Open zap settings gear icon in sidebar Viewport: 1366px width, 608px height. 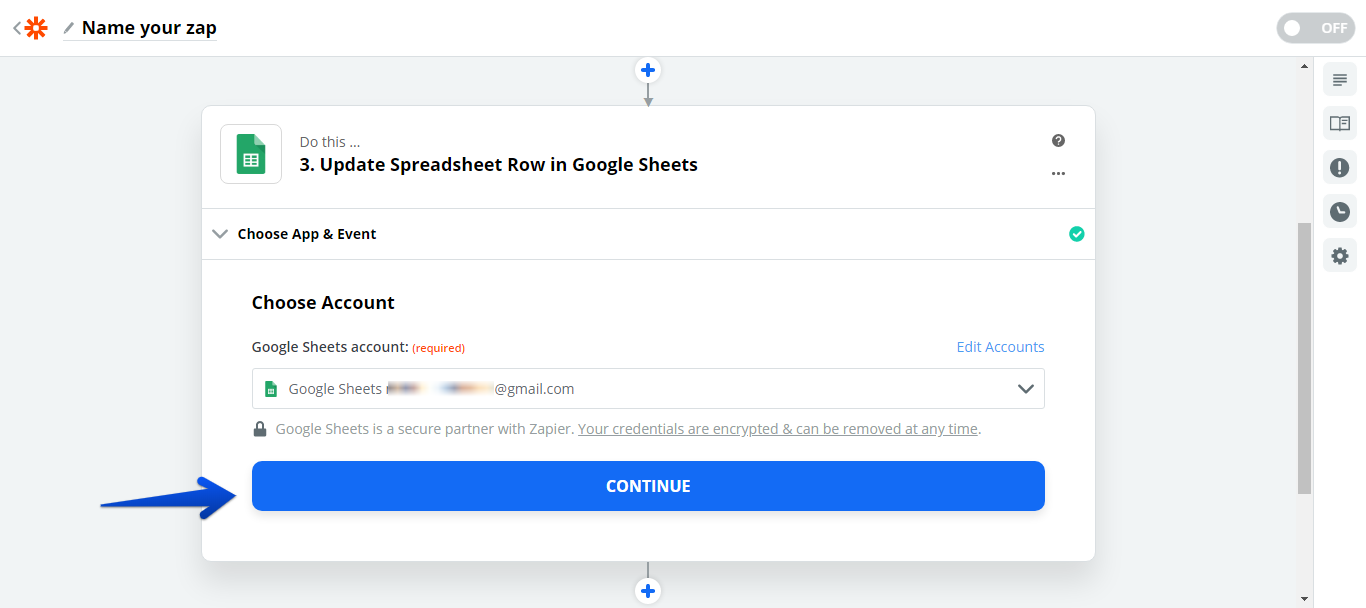pyautogui.click(x=1339, y=256)
